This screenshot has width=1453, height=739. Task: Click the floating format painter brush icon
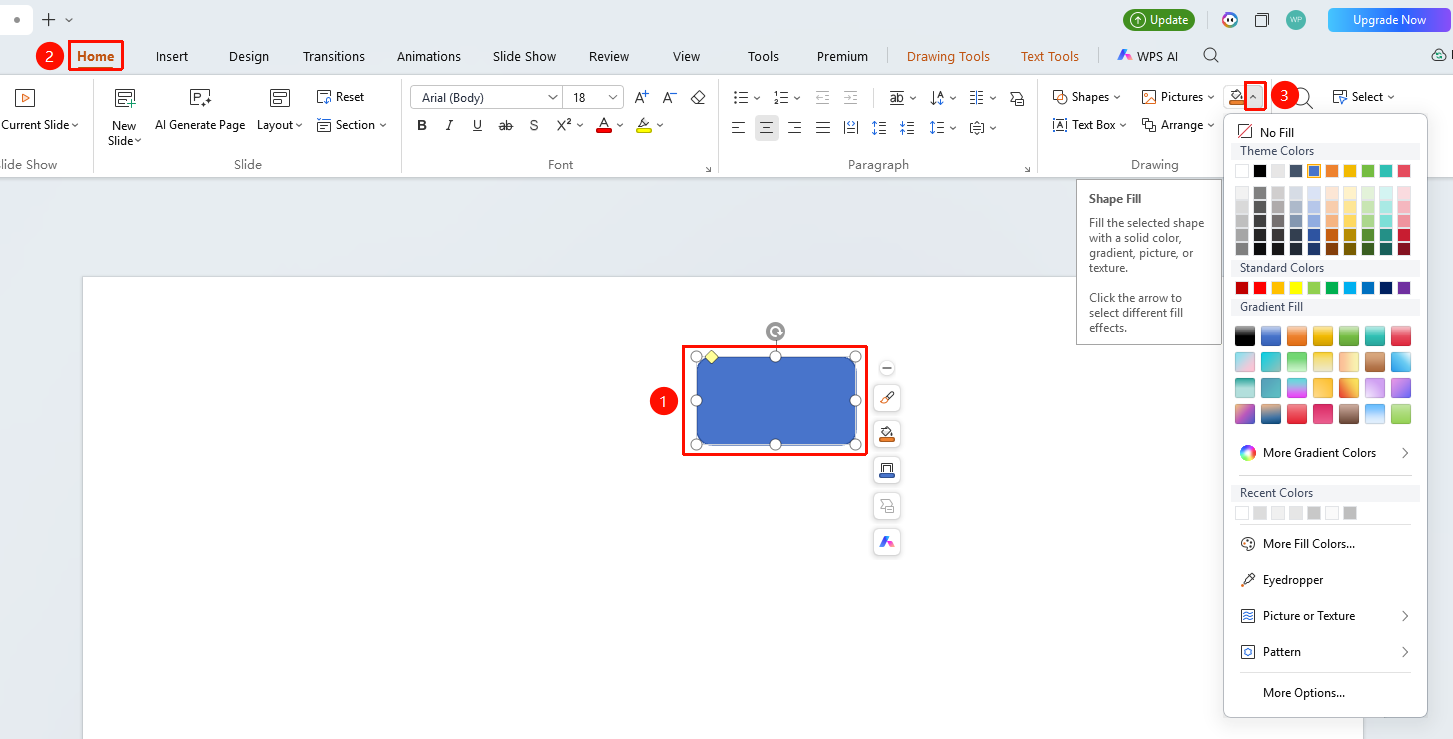[887, 398]
